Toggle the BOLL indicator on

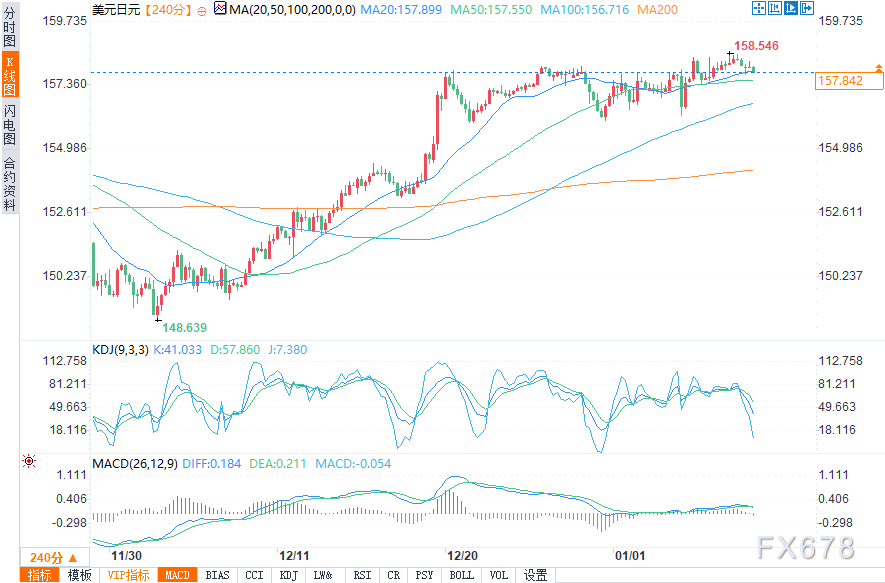point(461,575)
